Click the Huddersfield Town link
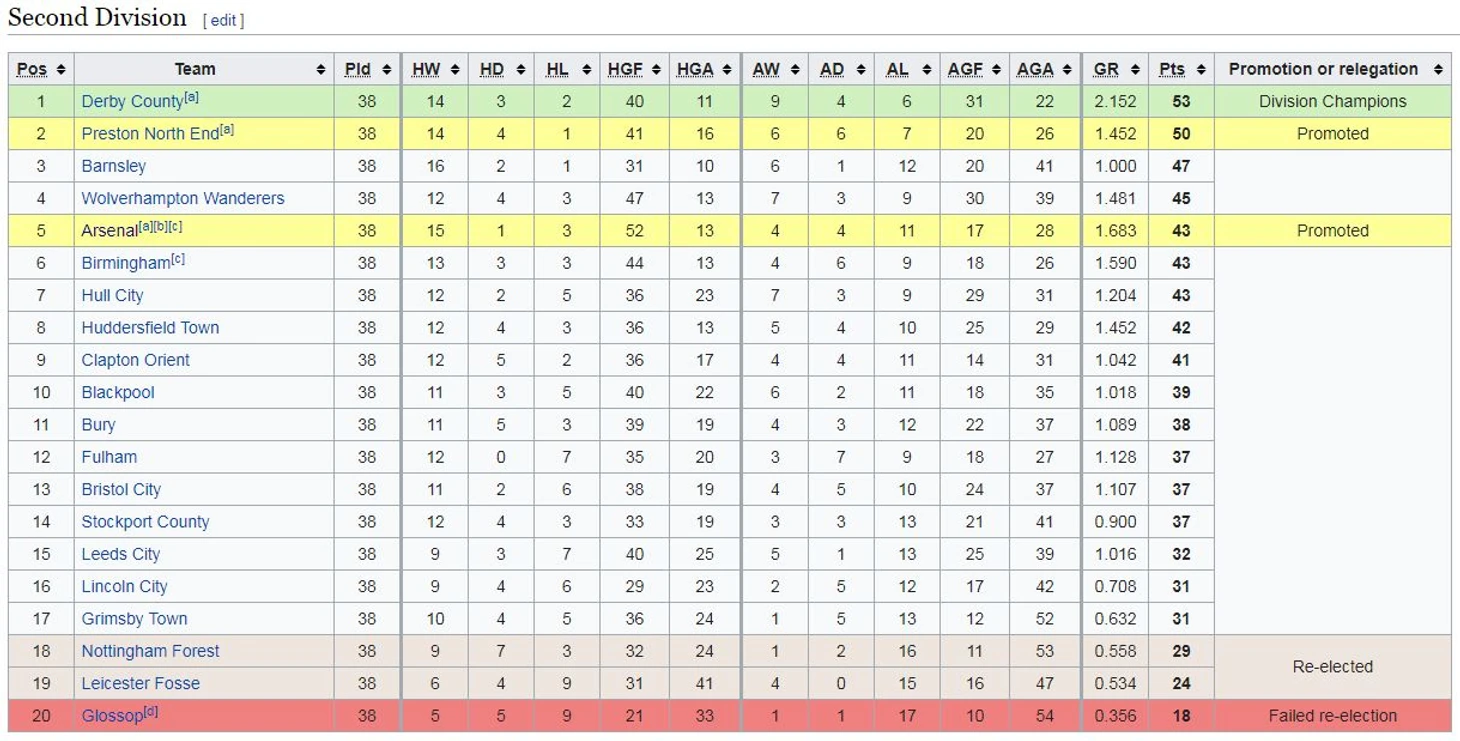Screen dimensions: 1460x741 [x=150, y=328]
